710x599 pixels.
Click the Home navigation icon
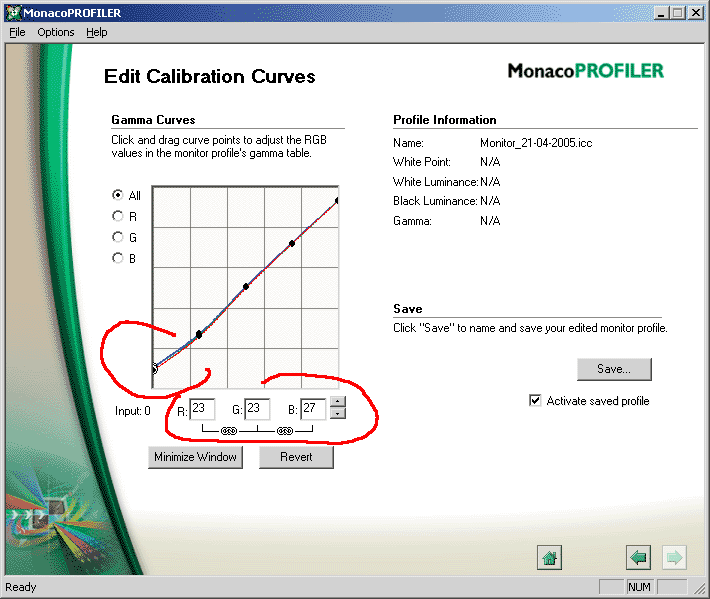coord(549,557)
